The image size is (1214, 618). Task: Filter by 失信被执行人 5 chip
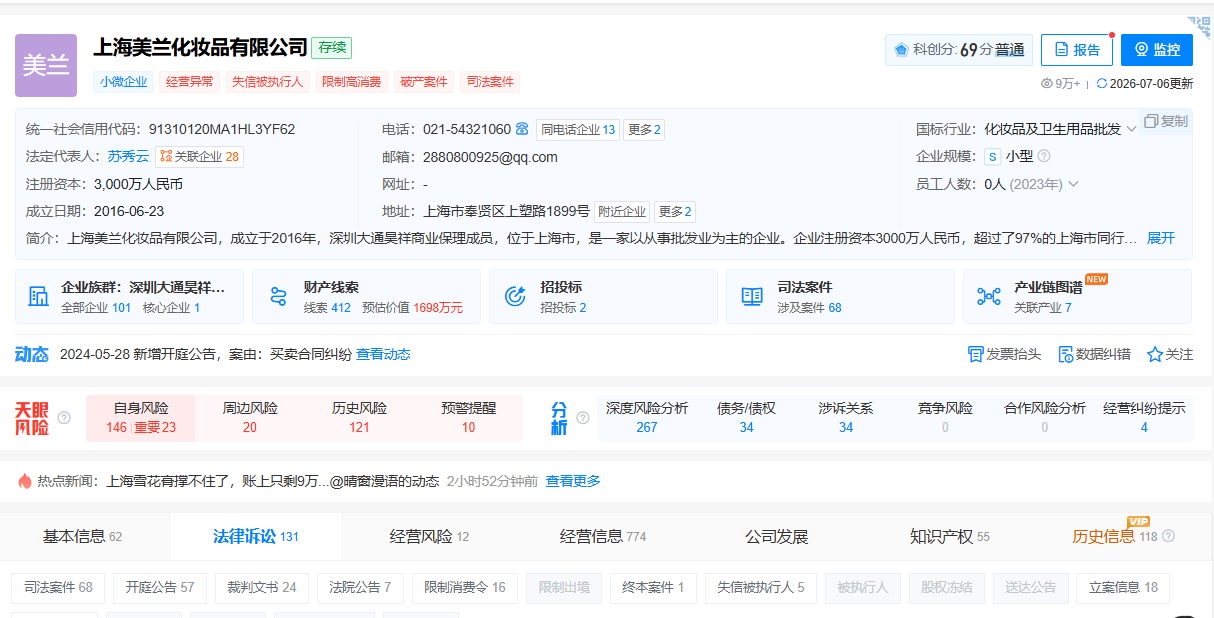(761, 587)
